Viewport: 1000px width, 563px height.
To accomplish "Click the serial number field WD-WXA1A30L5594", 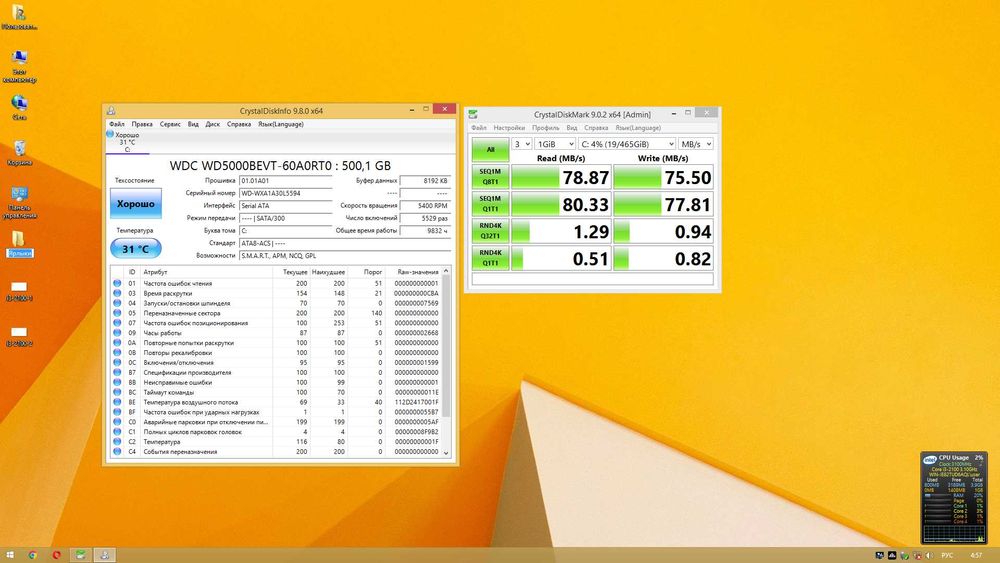I will [x=286, y=193].
